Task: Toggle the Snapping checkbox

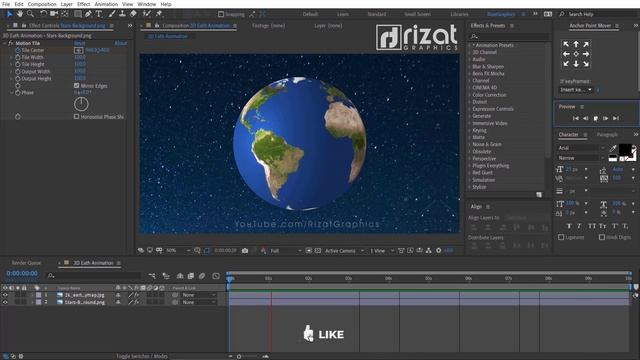Action: pyautogui.click(x=221, y=14)
